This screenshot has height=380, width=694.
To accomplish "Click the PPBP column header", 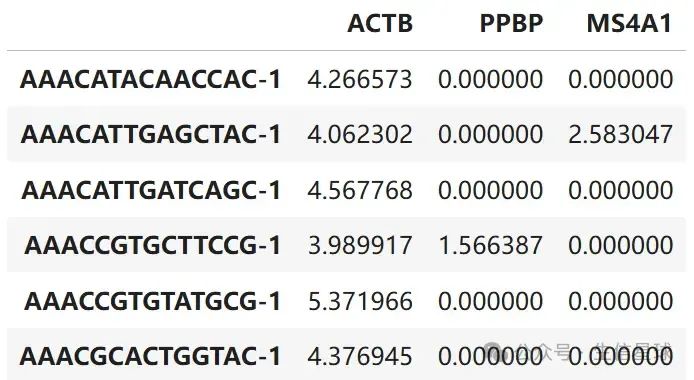I will click(x=511, y=23).
